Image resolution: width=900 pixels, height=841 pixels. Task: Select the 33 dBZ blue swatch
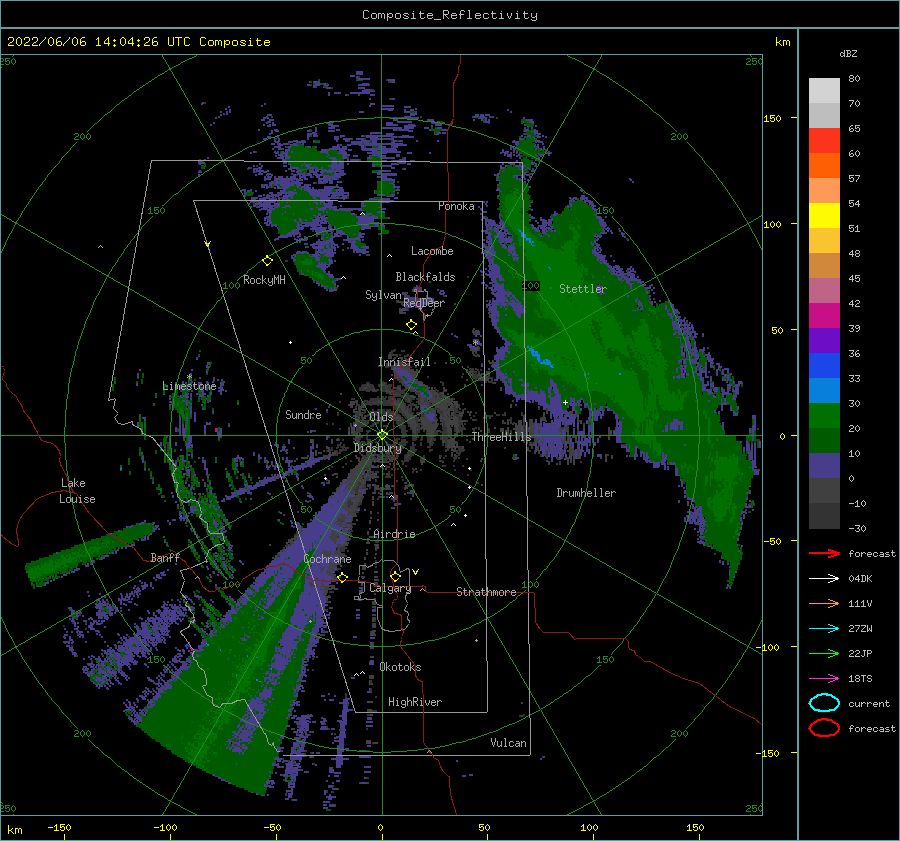coord(824,365)
